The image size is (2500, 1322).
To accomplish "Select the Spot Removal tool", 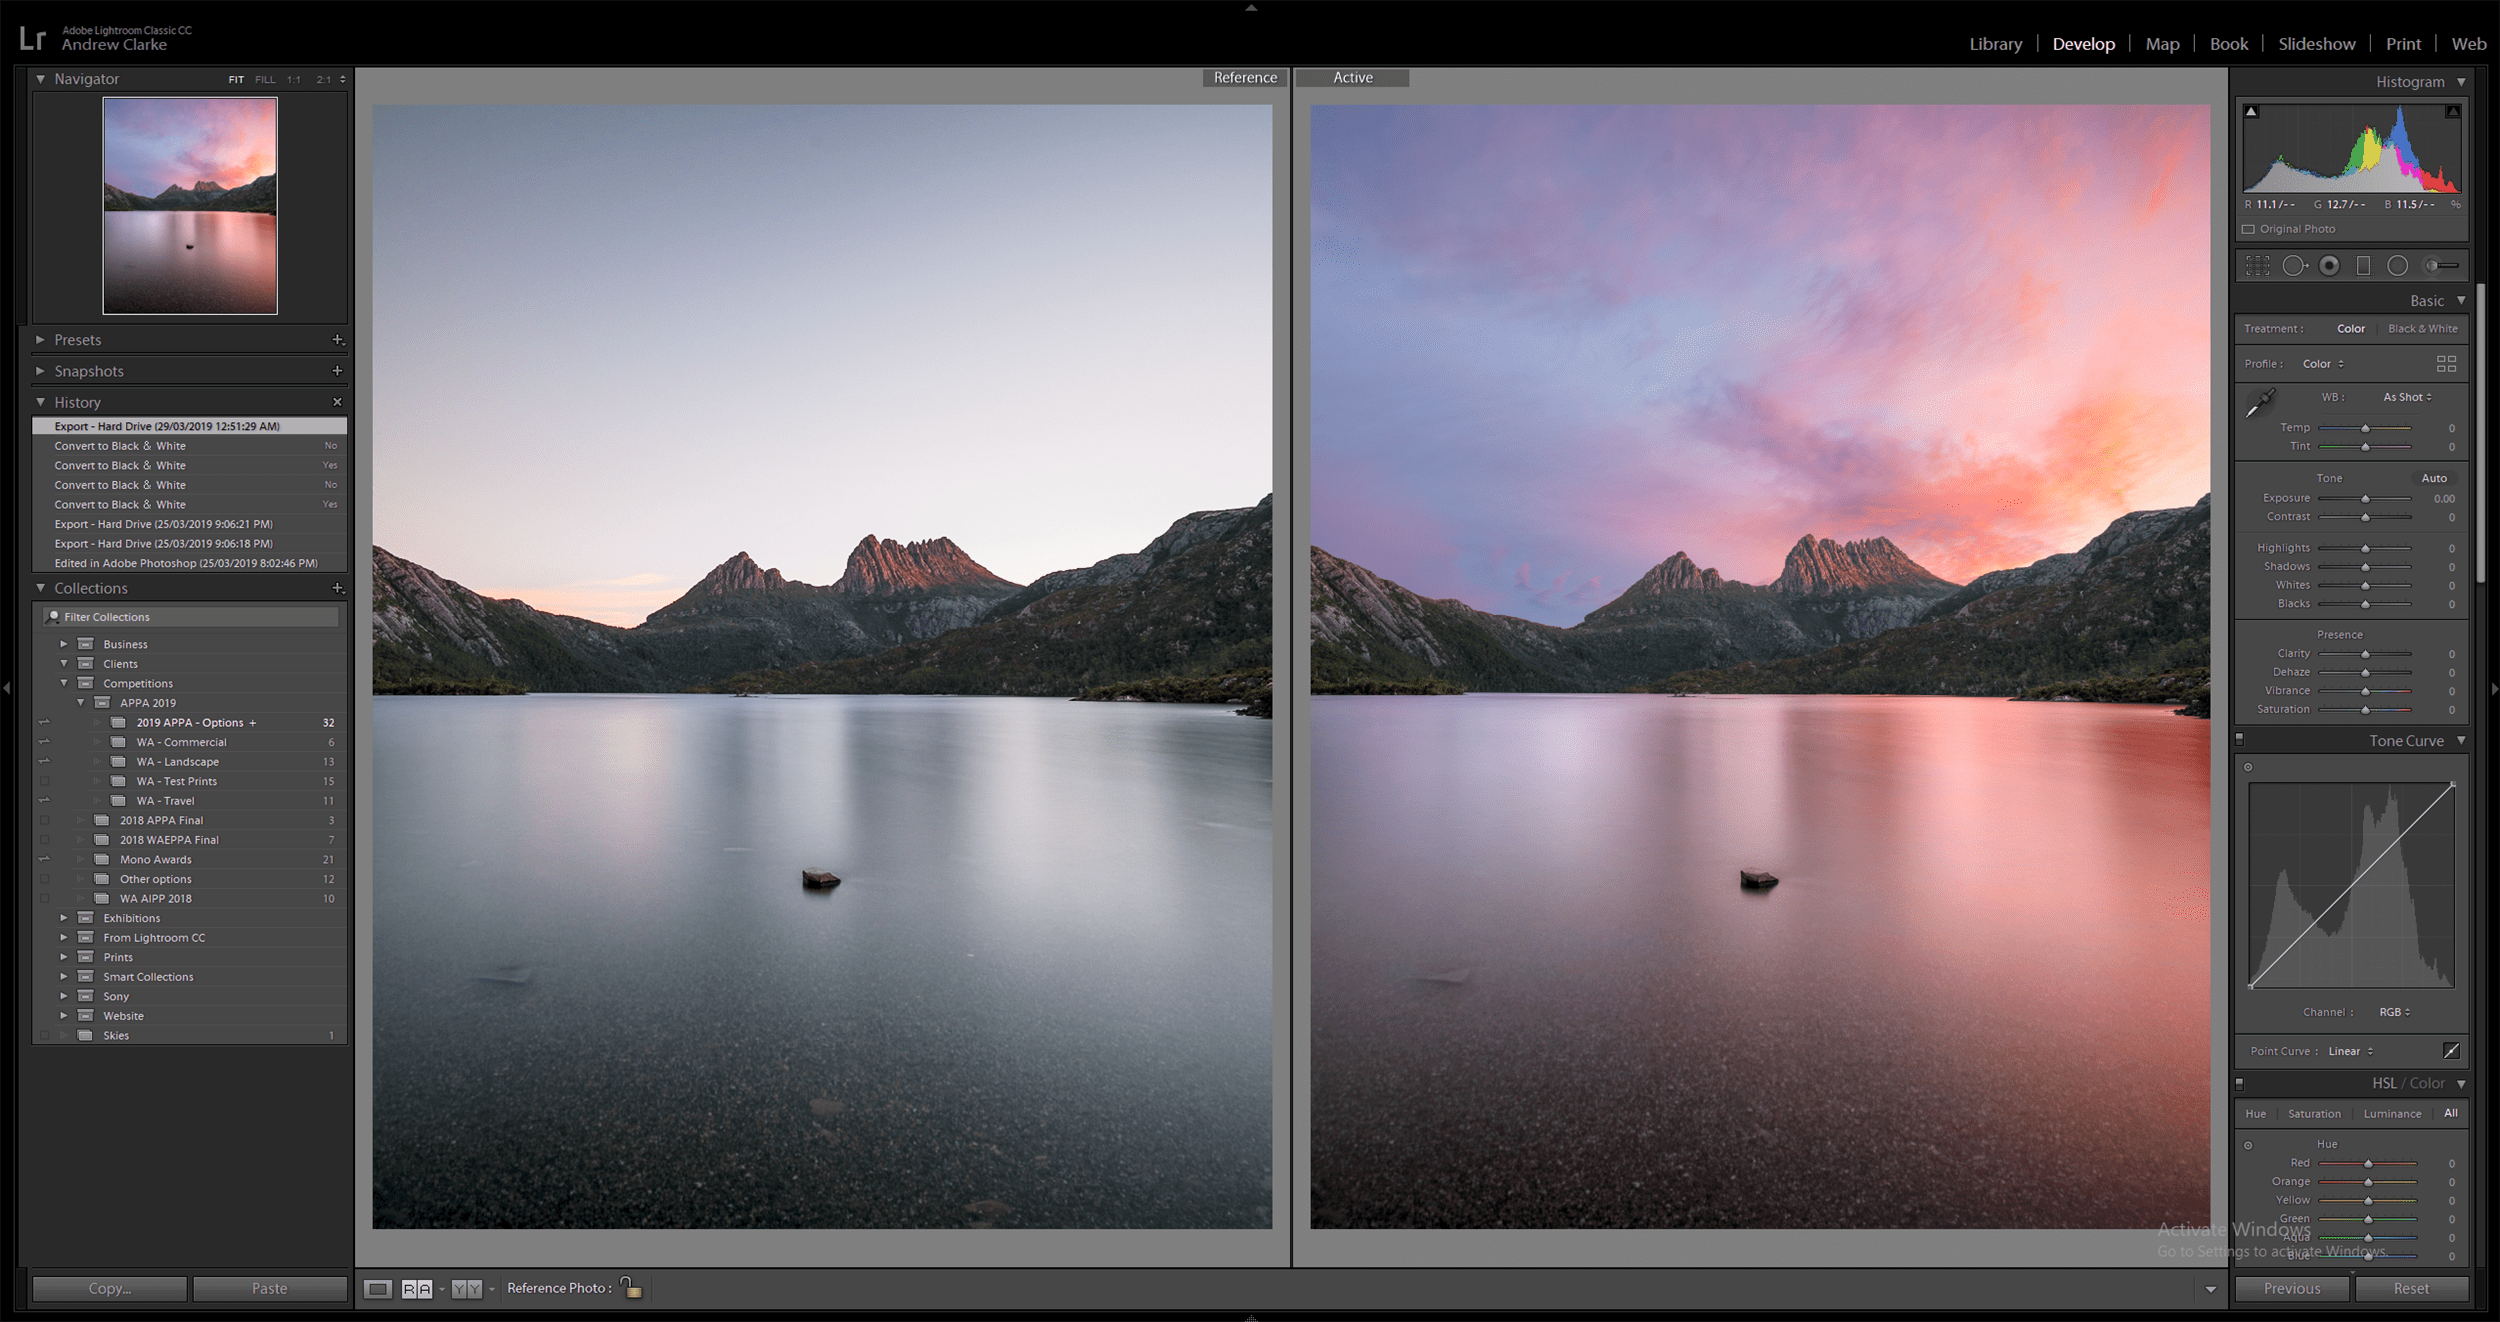I will [2293, 265].
